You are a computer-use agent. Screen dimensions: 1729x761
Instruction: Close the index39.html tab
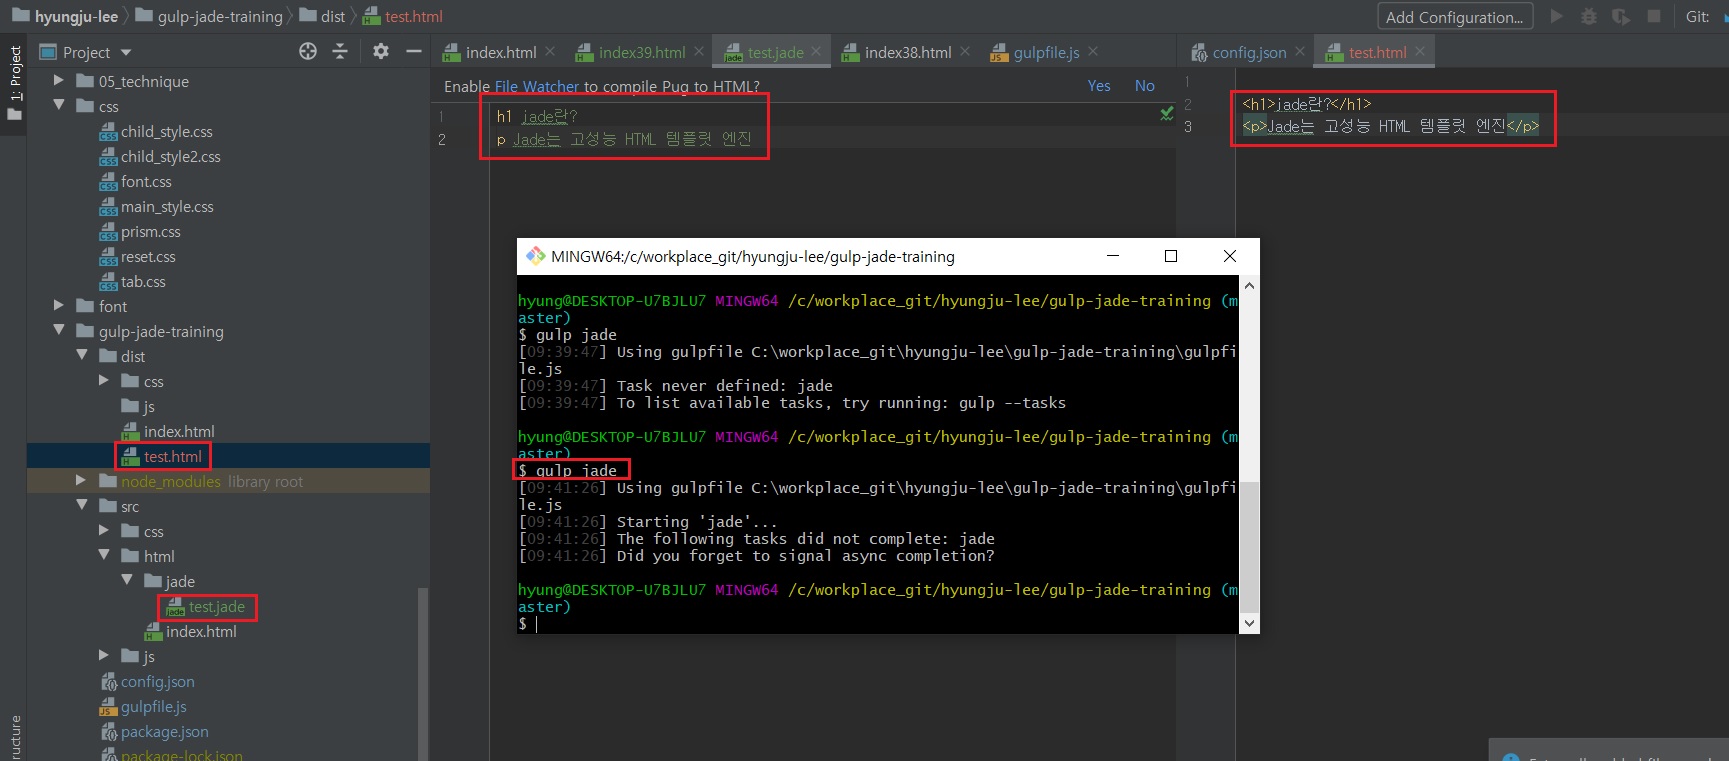(699, 51)
